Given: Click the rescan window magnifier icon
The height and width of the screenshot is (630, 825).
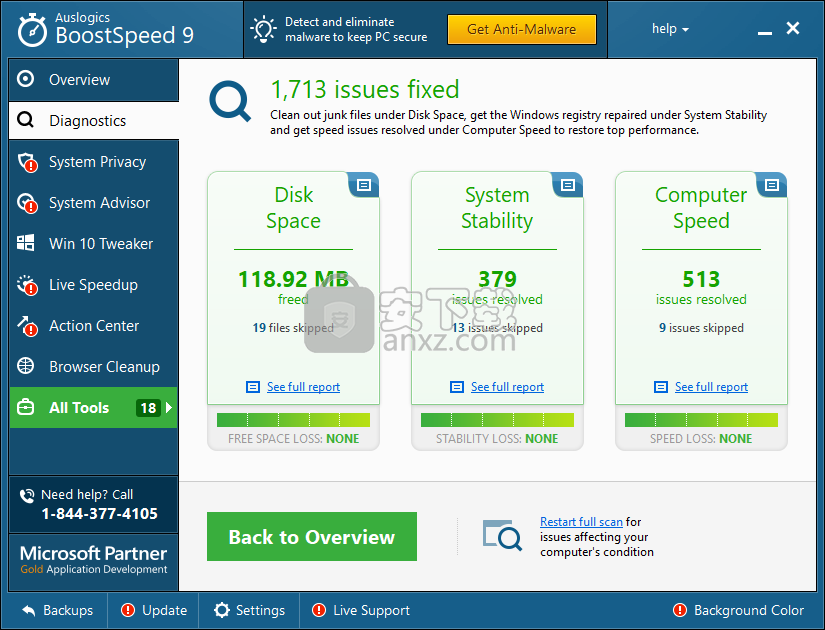Looking at the screenshot, I should pyautogui.click(x=502, y=535).
